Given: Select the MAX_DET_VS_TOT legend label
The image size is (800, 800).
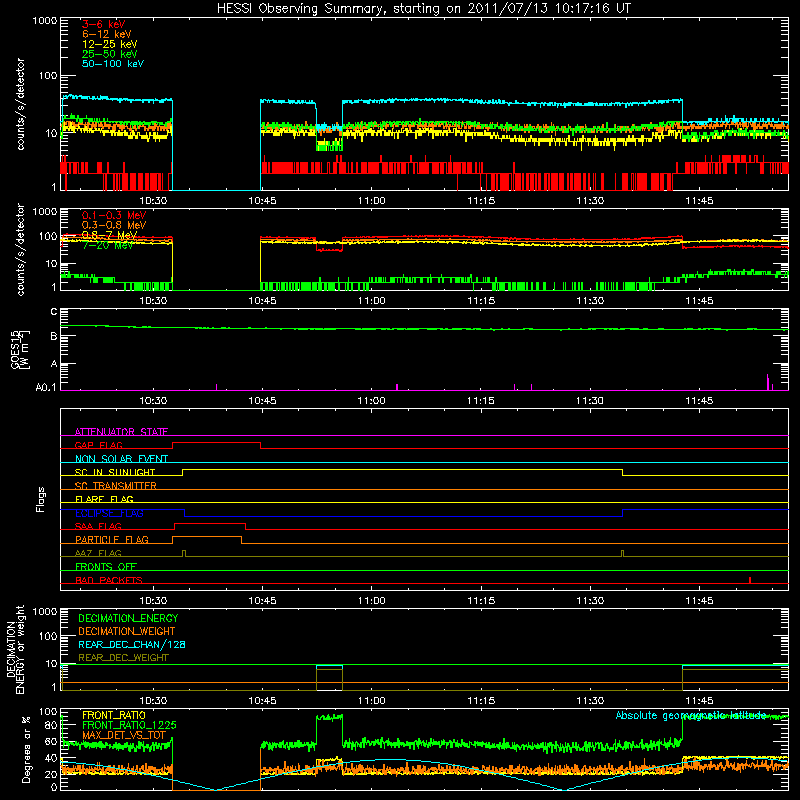Looking at the screenshot, I should pos(124,735).
